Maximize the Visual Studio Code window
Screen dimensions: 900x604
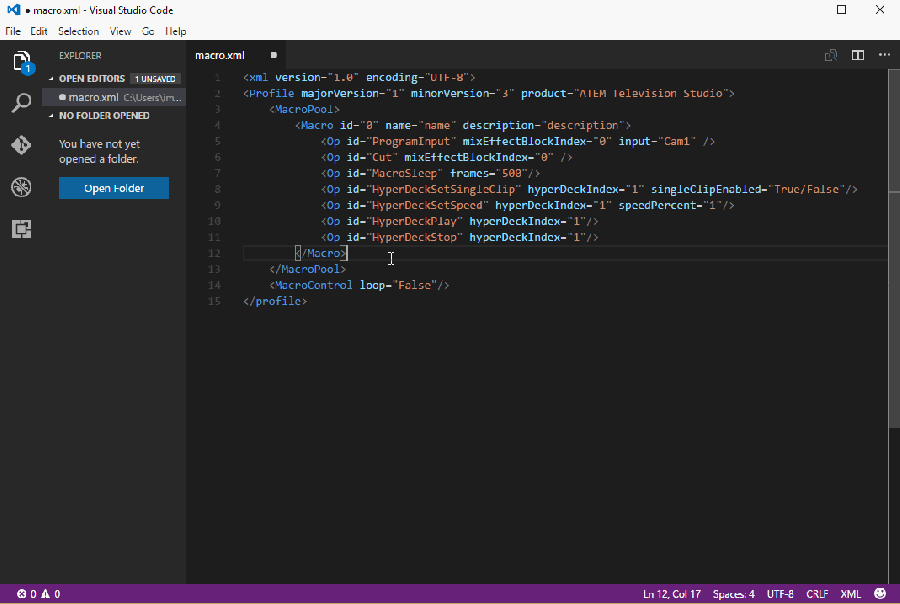841,10
